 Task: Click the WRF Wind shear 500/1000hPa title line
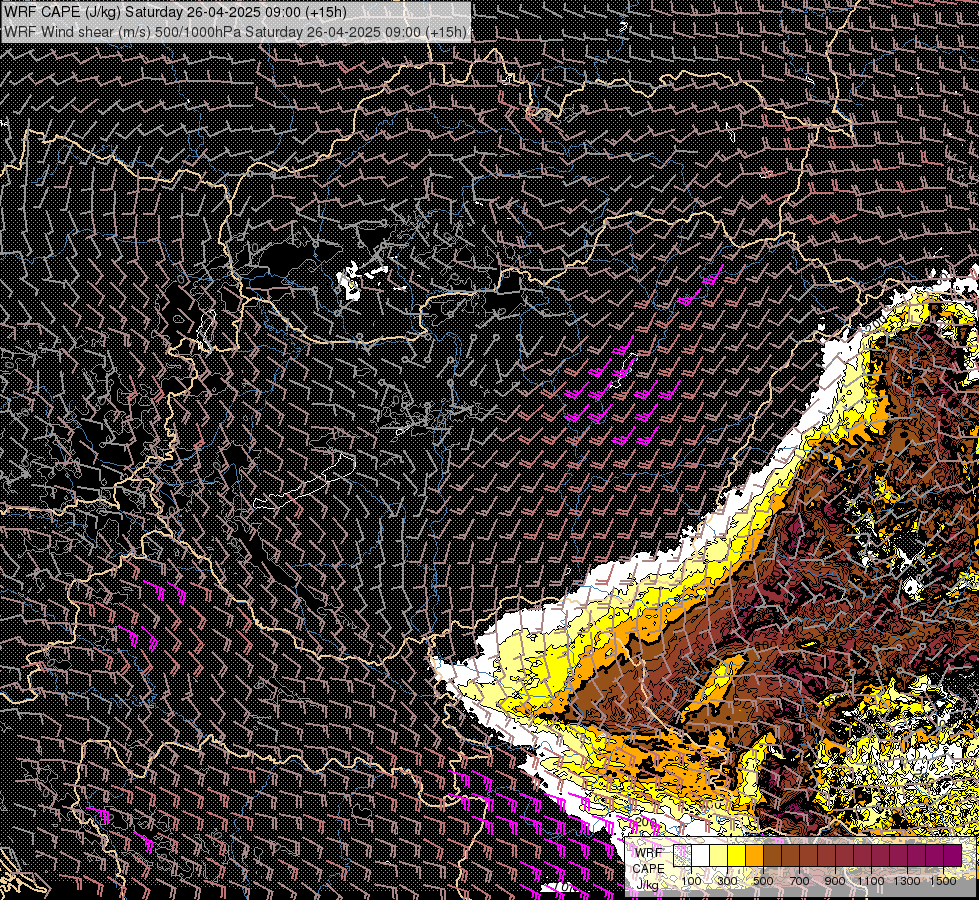click(235, 32)
